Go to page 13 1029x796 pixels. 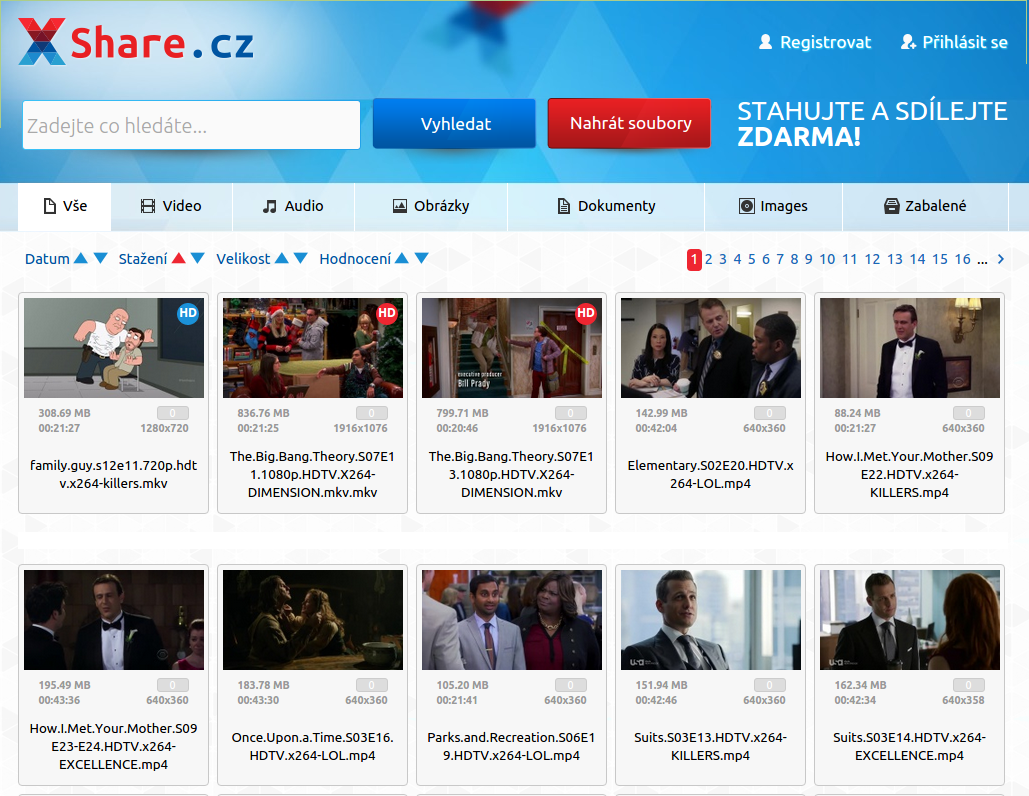tap(895, 259)
